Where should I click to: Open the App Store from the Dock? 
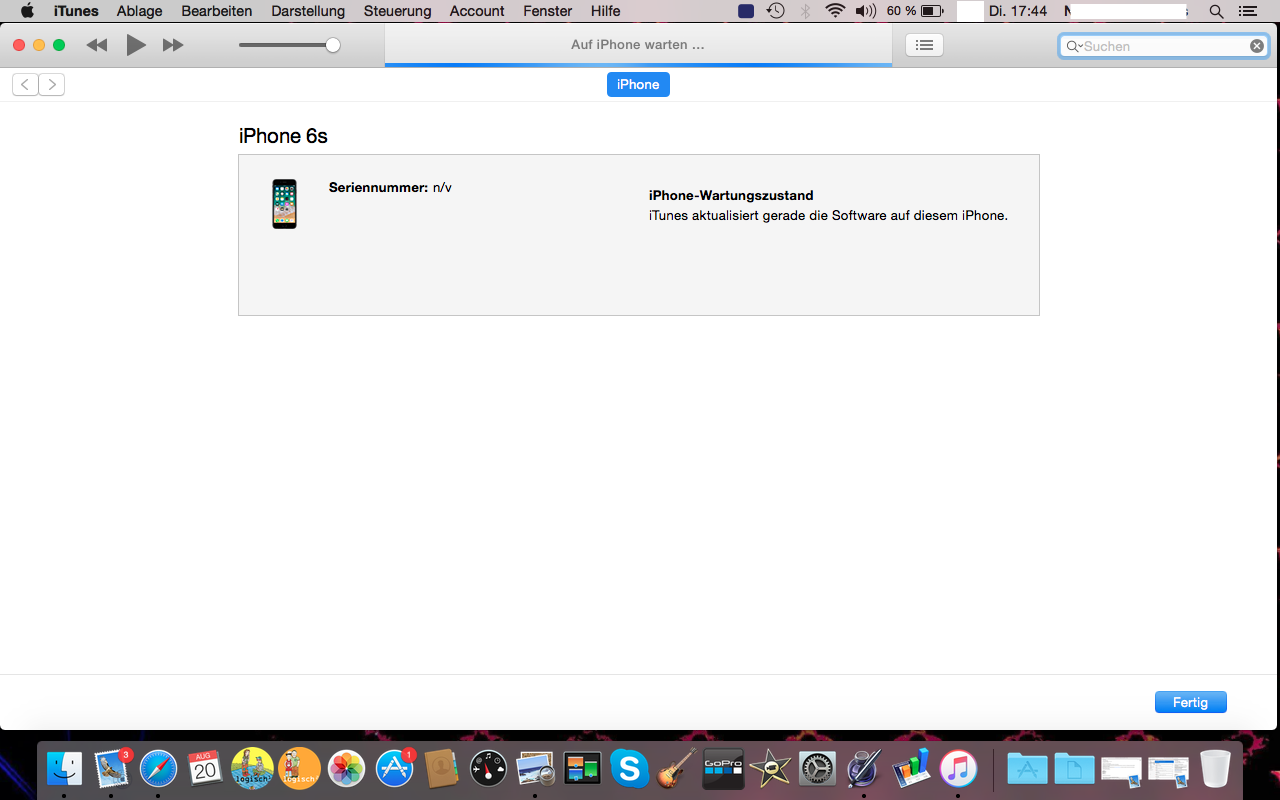coord(395,768)
